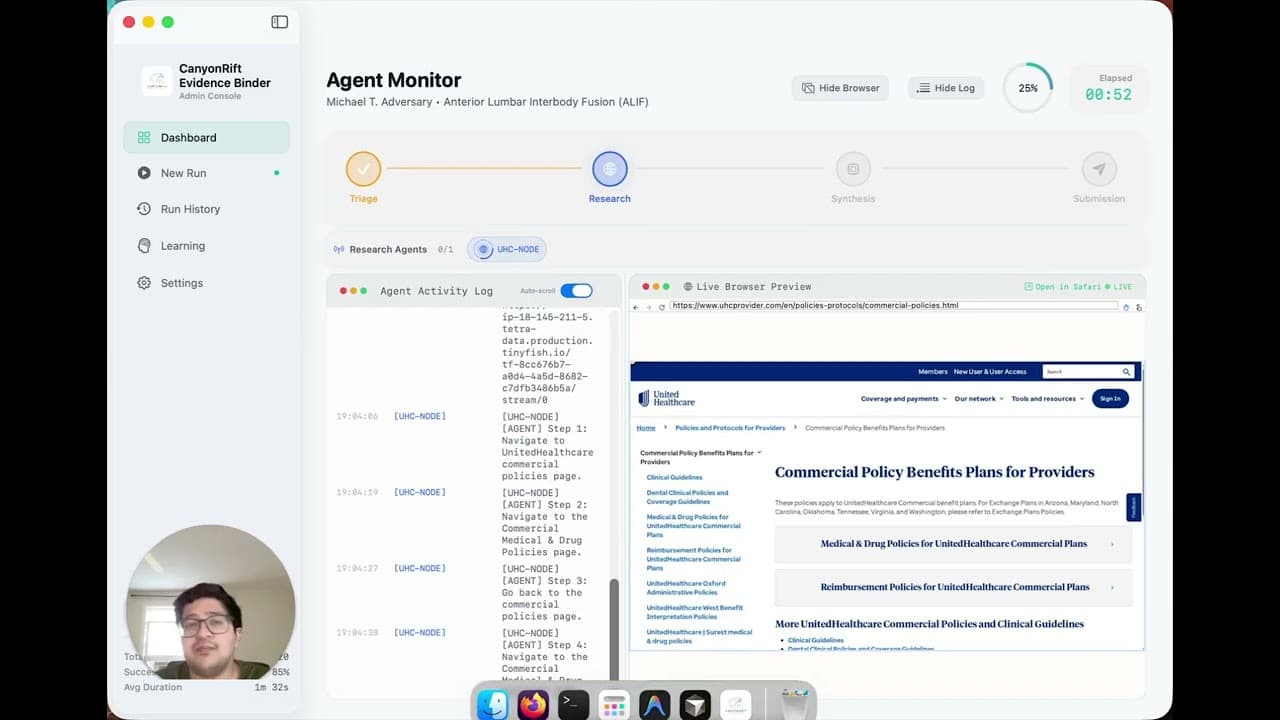1280x720 pixels.
Task: Select the Submission step paper-plane icon
Action: coord(1099,169)
